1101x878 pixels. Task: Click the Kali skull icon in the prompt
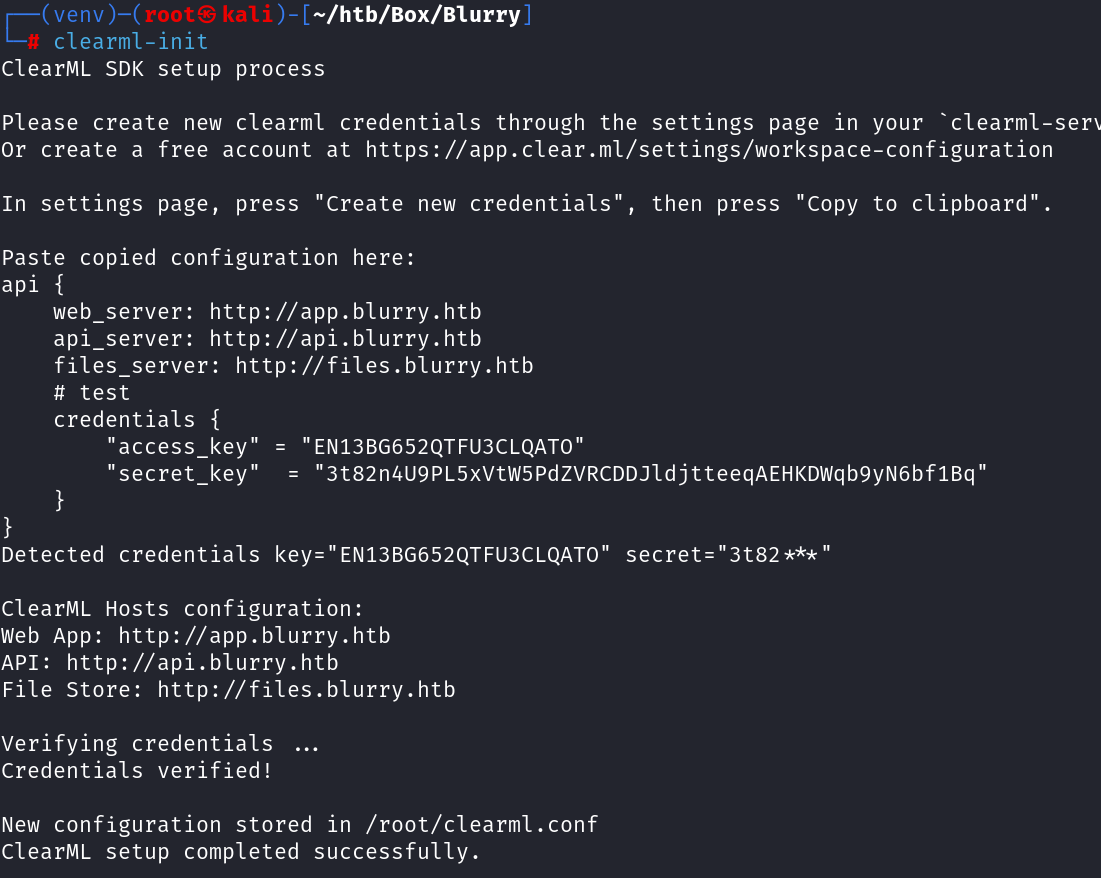pyautogui.click(x=208, y=15)
